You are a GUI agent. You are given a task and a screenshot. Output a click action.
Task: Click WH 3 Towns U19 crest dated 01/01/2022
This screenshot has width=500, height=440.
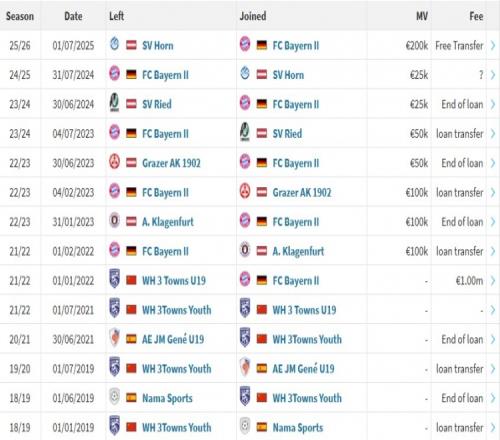click(114, 279)
